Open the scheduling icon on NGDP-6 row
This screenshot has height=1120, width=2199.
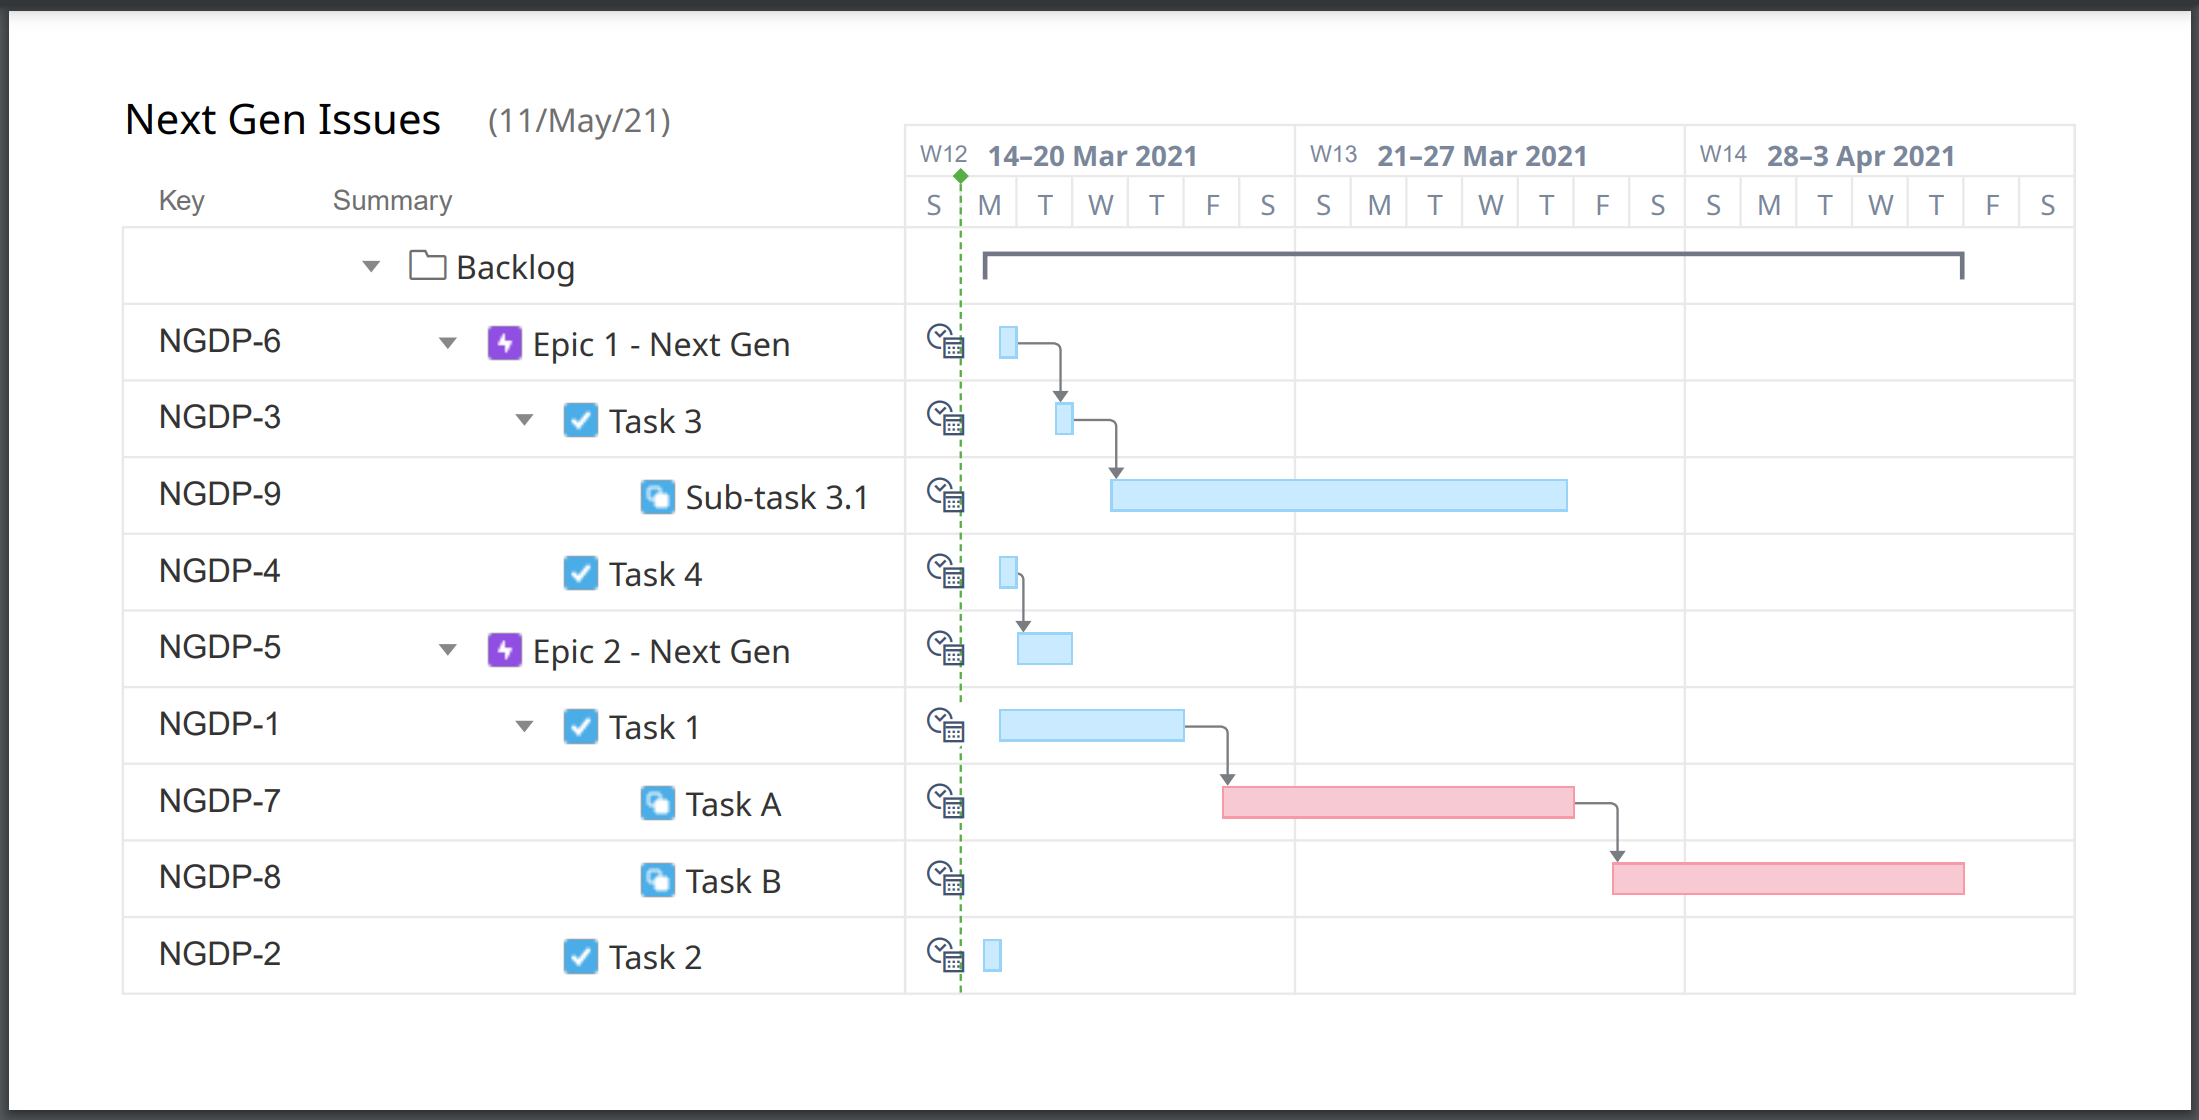pos(944,343)
